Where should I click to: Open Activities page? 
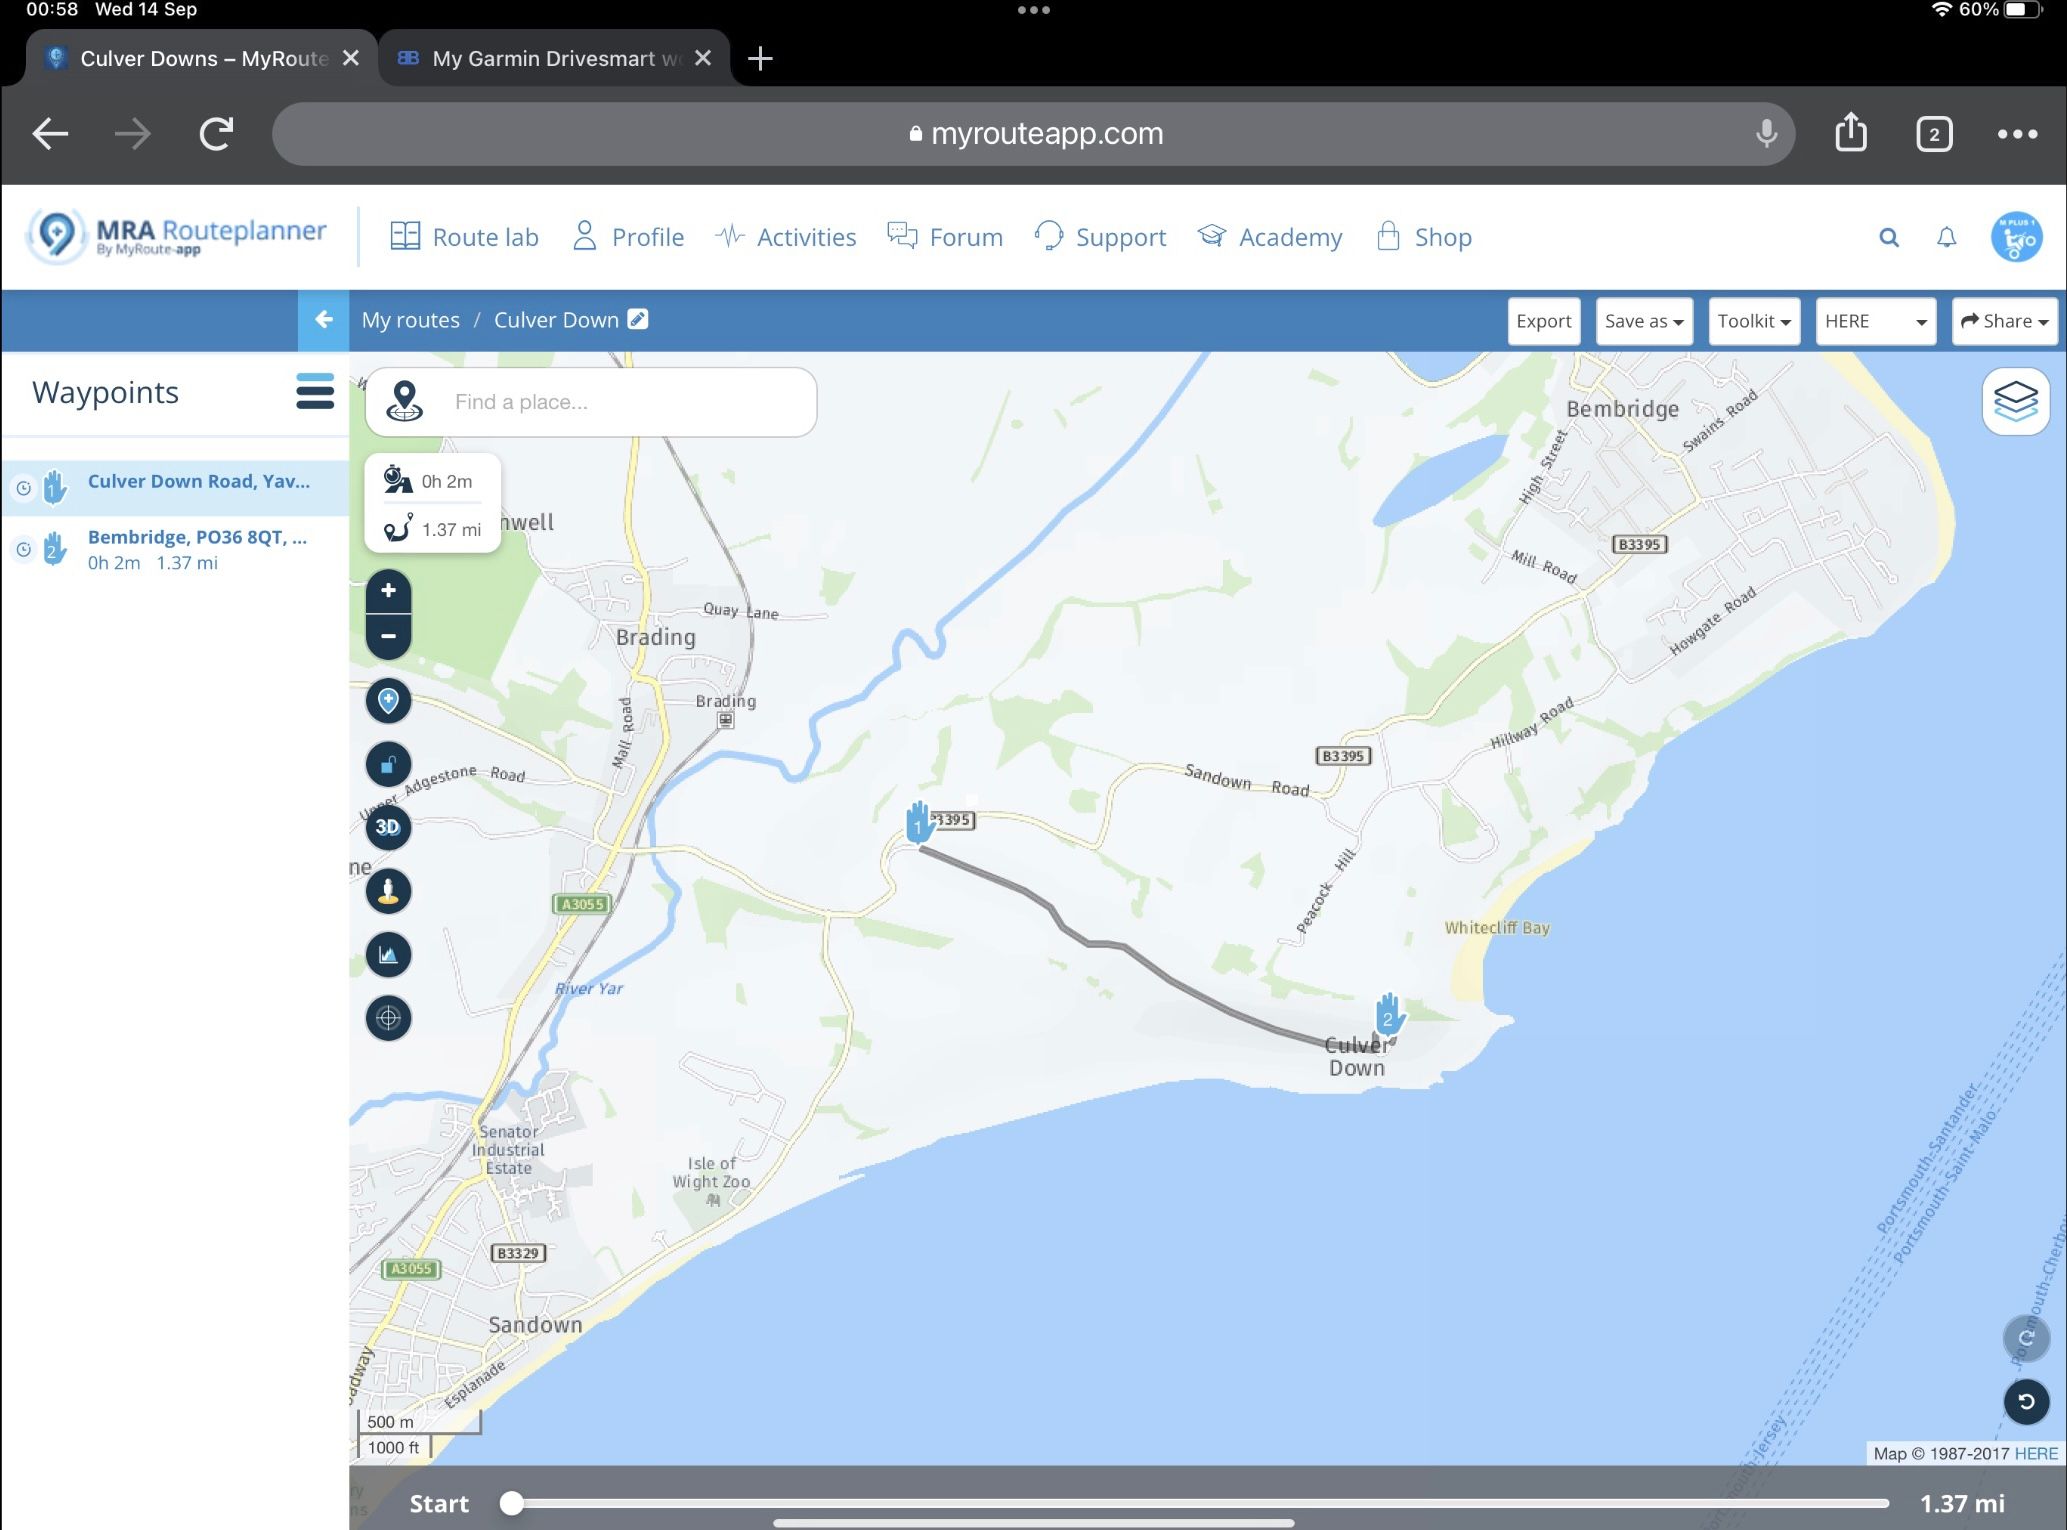point(786,237)
